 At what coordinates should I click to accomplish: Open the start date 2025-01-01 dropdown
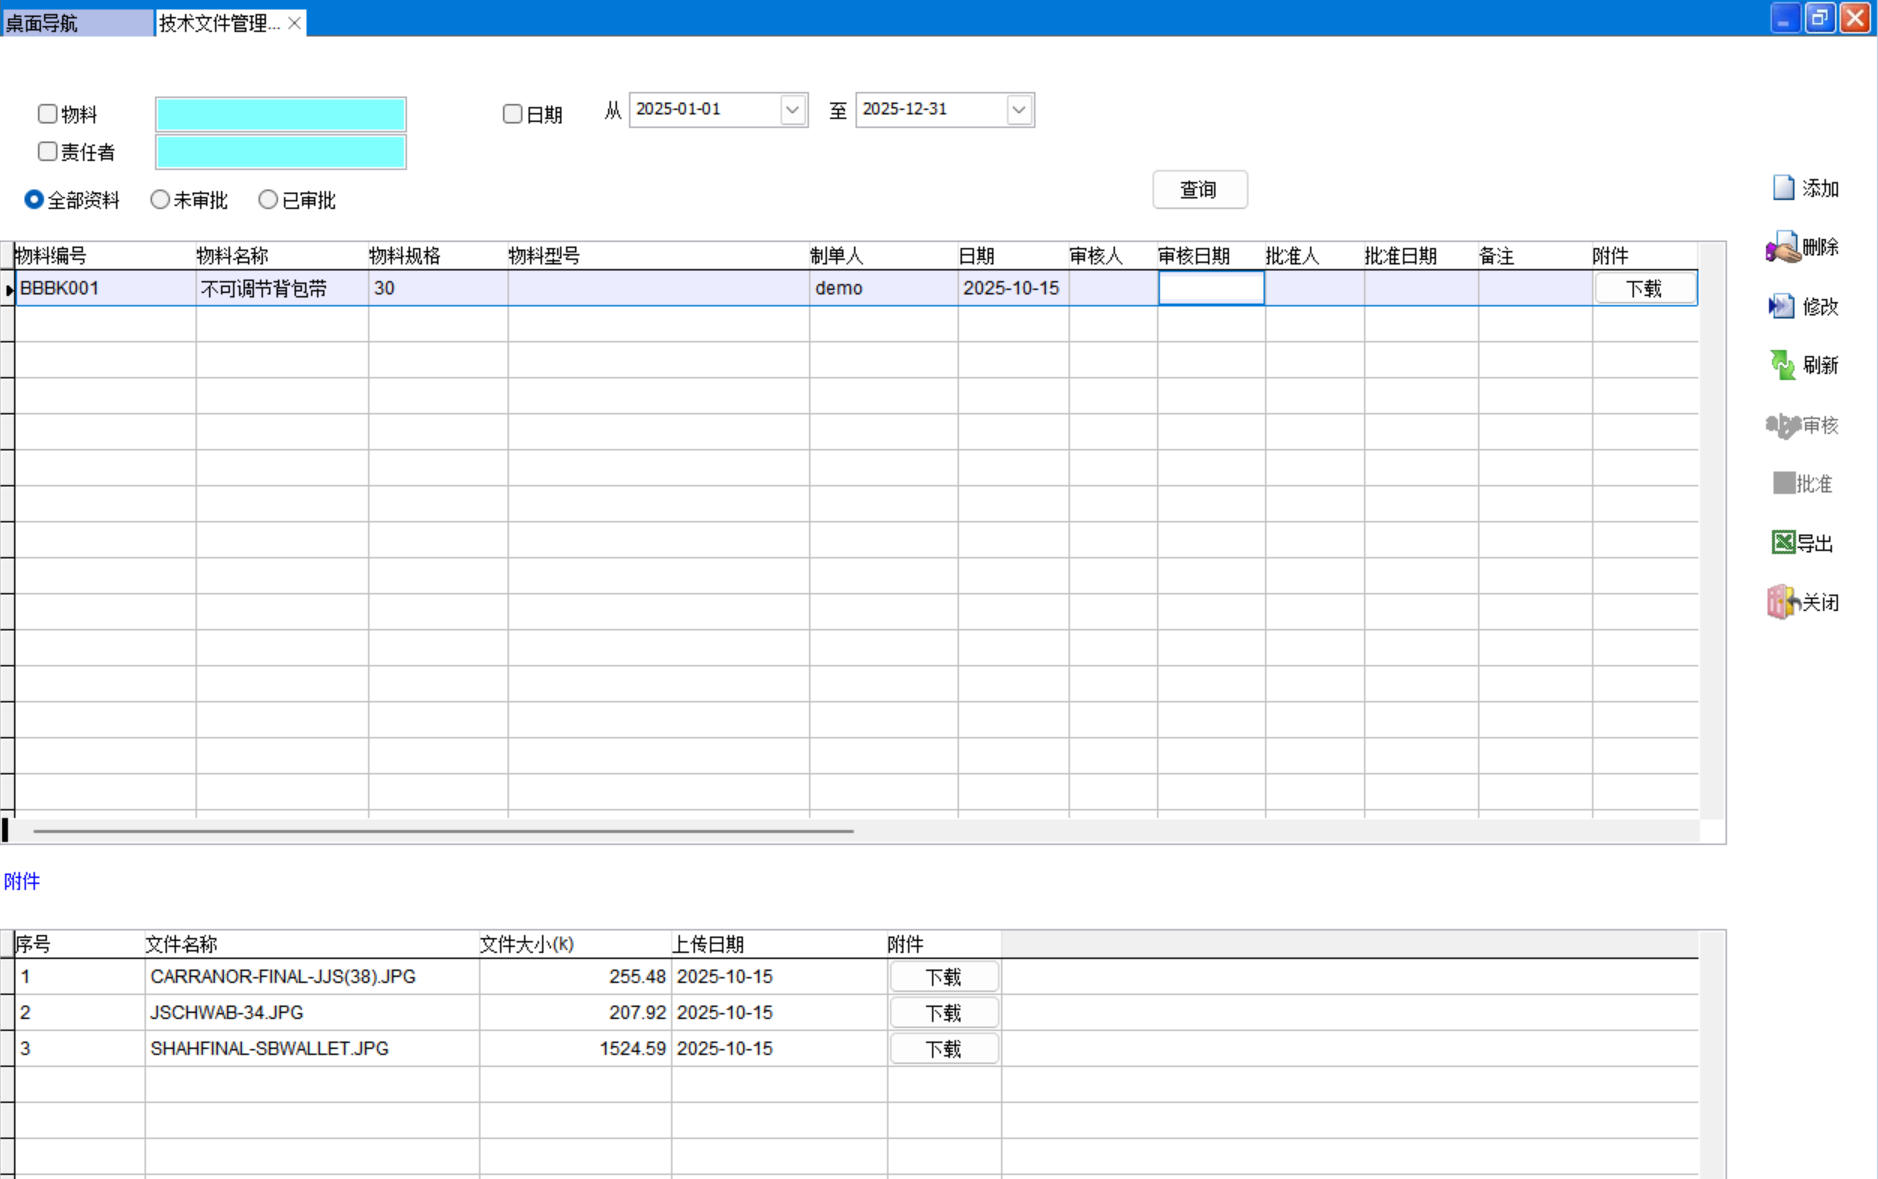pyautogui.click(x=792, y=110)
